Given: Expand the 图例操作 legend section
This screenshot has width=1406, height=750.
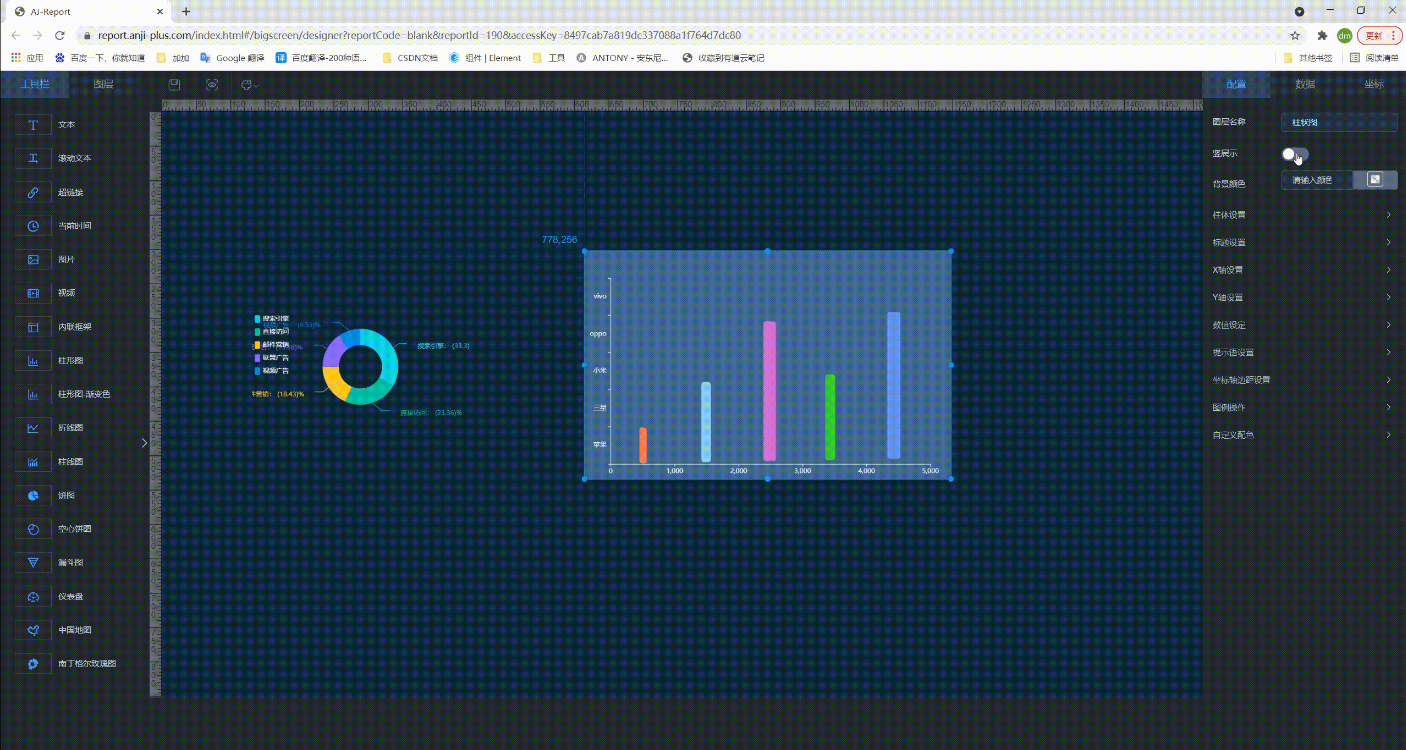Looking at the screenshot, I should pos(1301,408).
